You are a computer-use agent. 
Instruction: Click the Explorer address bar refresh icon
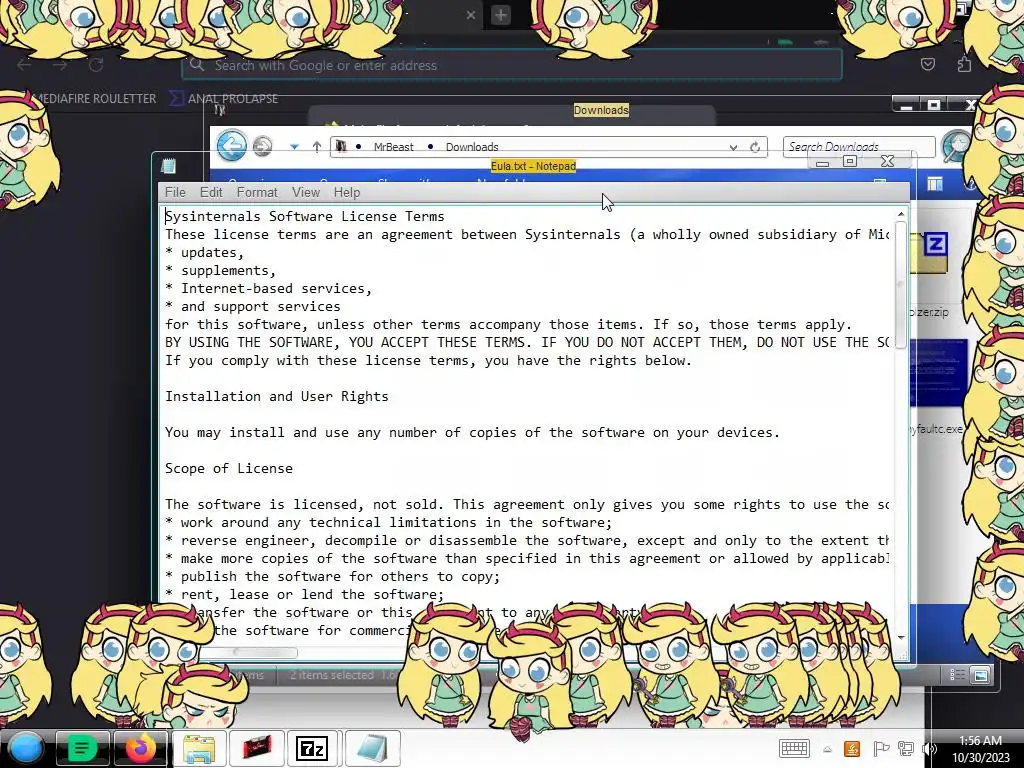point(755,147)
